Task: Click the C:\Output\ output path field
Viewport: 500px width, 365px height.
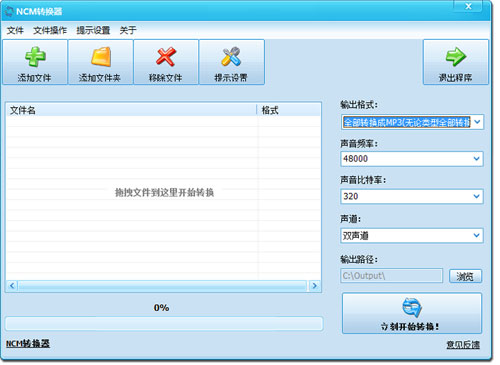Action: click(x=391, y=276)
